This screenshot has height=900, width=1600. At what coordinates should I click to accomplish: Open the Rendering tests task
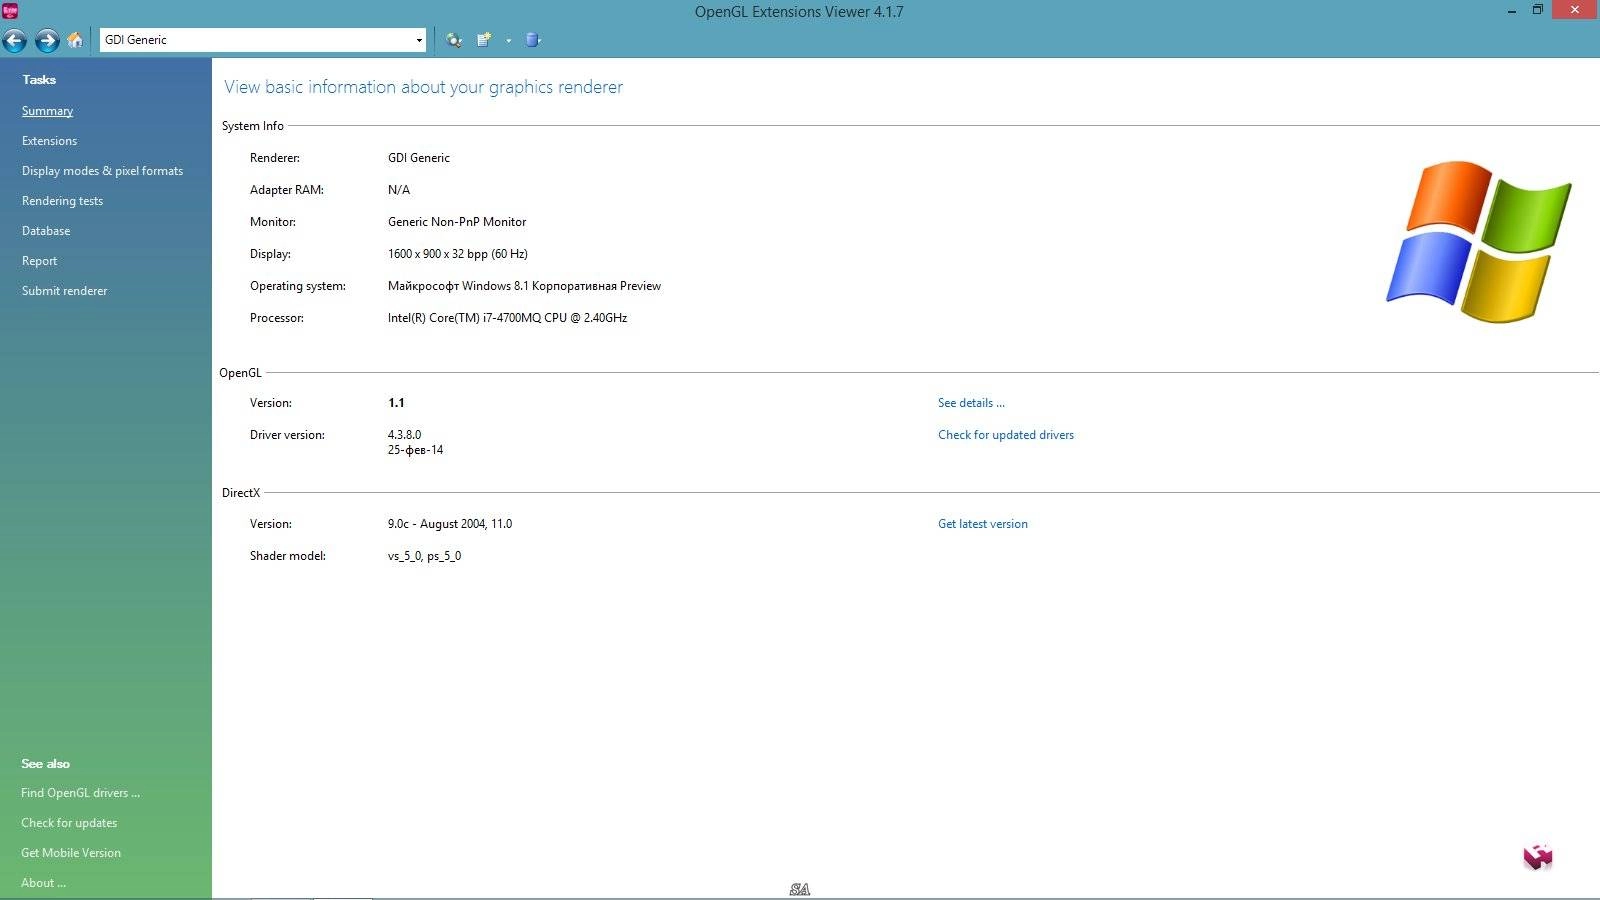coord(62,201)
